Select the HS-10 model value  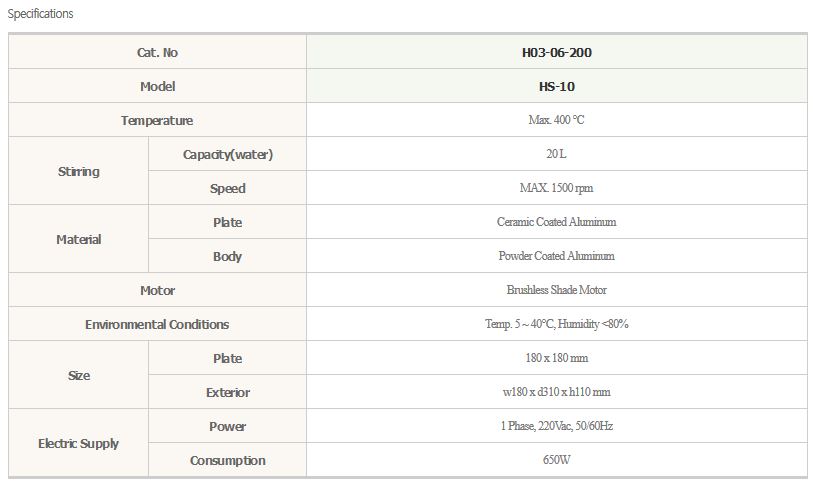tap(556, 86)
